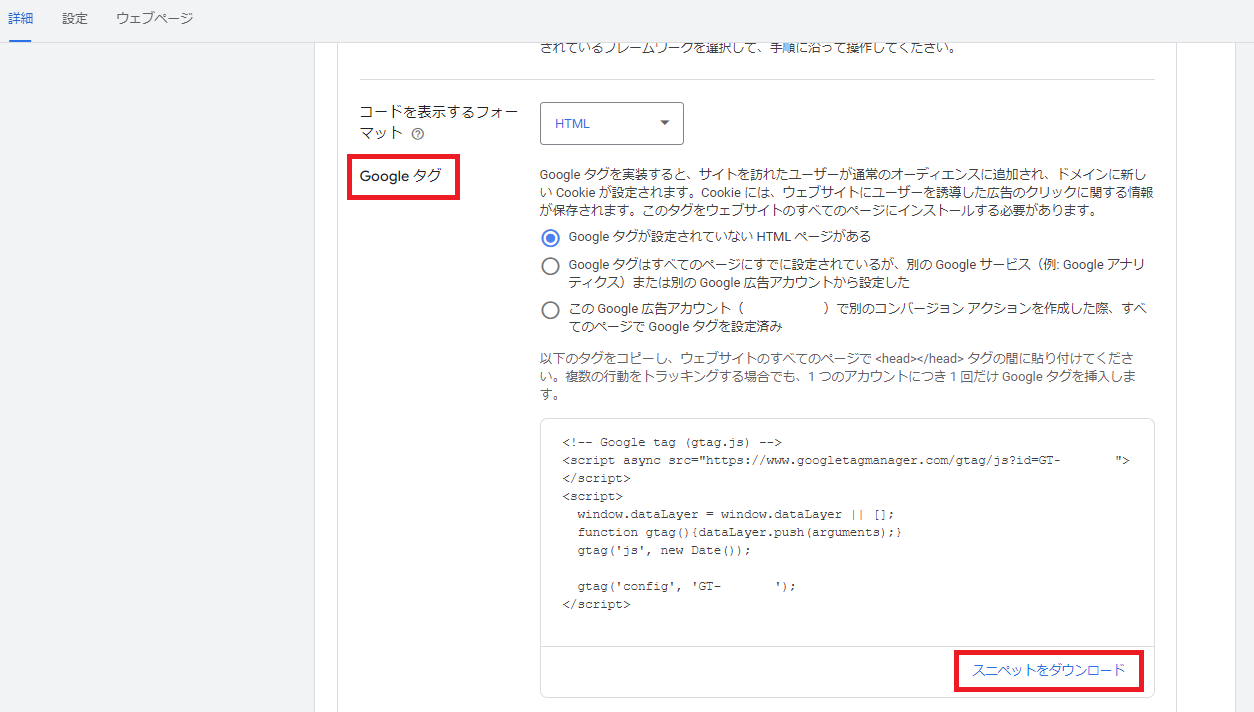Click the 'function gtag(){dataLayer.push(arguments);}' line
Screen dimensions: 1254x712
tap(740, 532)
